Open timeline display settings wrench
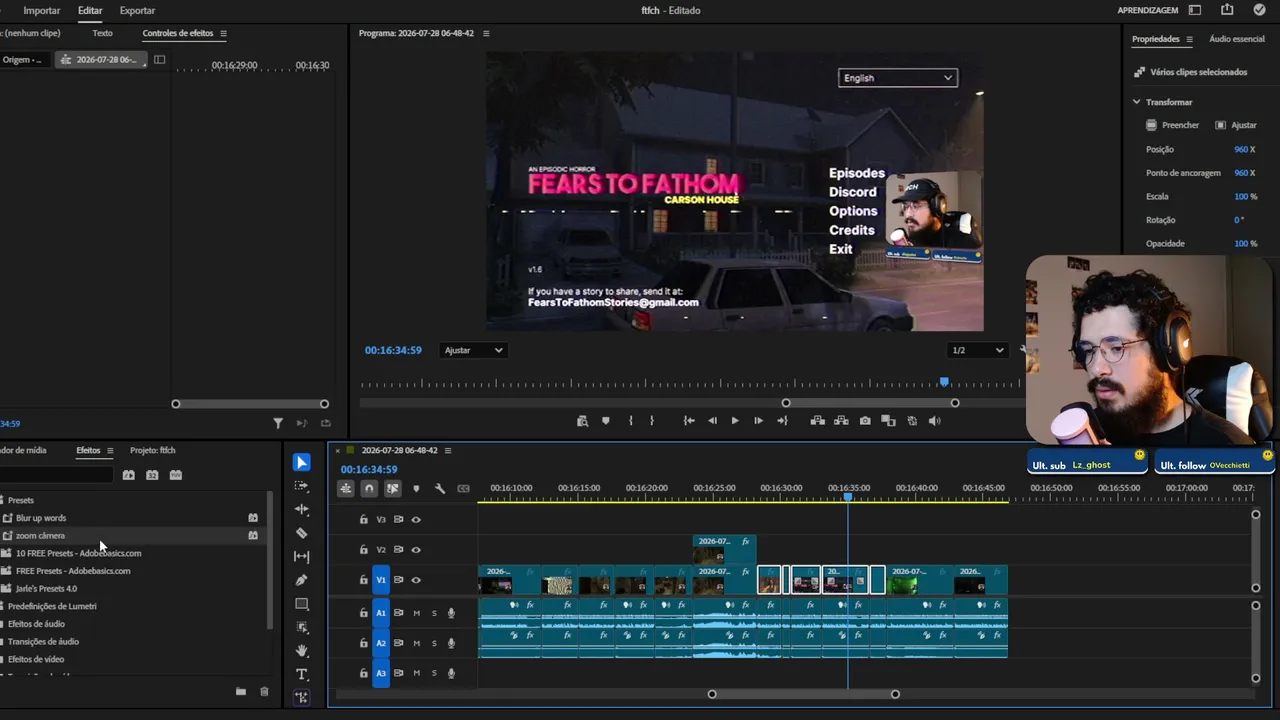The image size is (1280, 720). [x=440, y=489]
